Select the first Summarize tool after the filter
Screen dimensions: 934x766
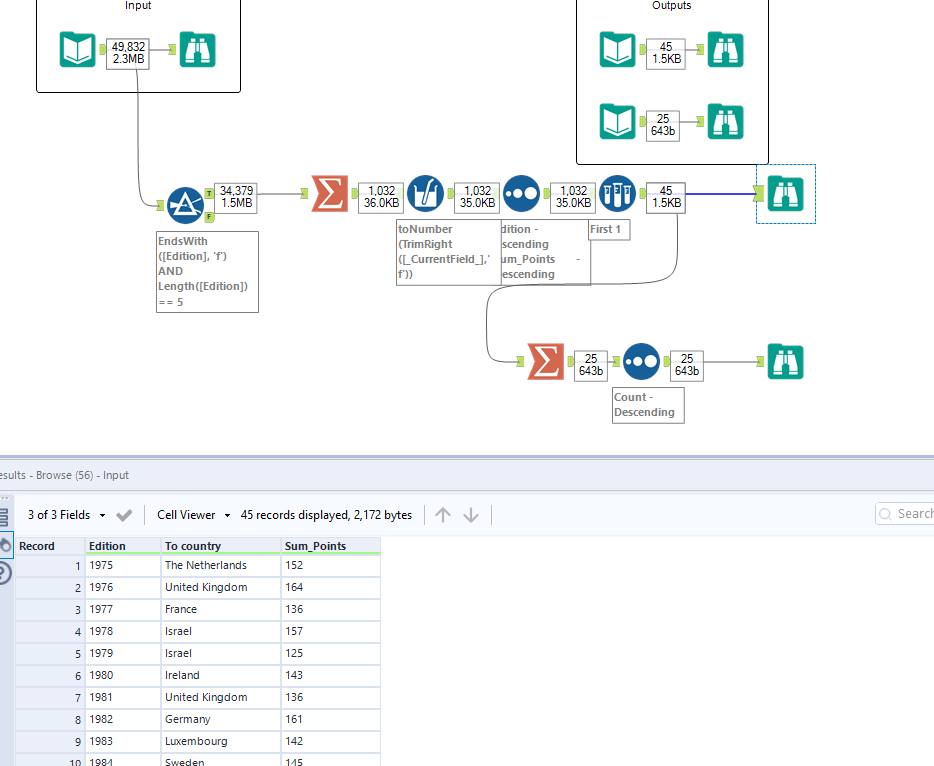tap(329, 194)
